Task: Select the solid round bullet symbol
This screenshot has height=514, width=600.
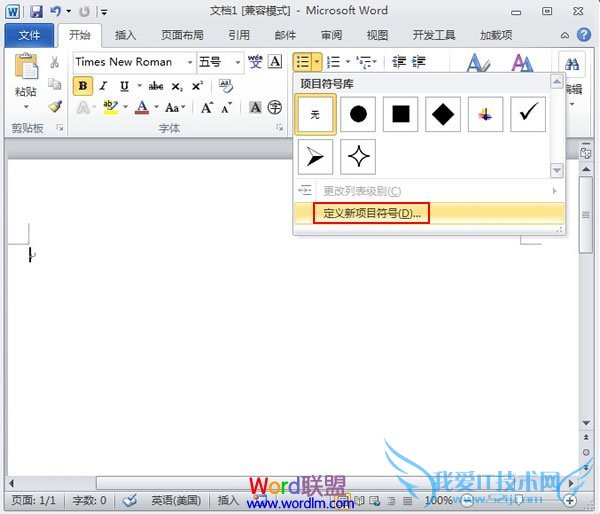Action: click(x=357, y=115)
